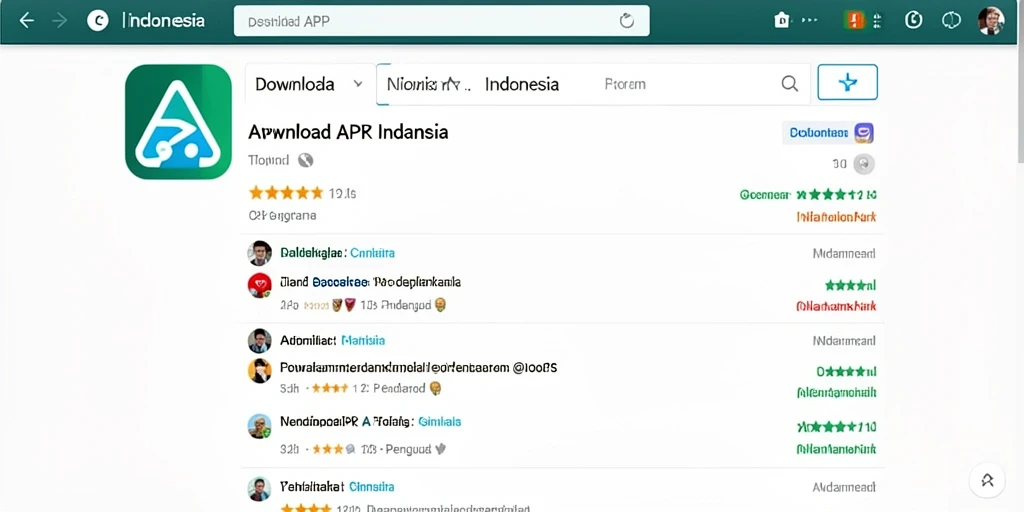Open the orange link below green header rating
This screenshot has width=1024, height=512.
[837, 217]
